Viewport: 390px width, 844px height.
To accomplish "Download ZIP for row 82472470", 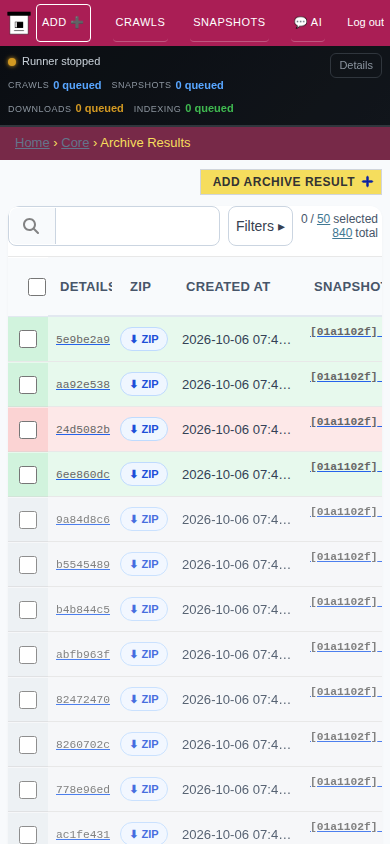I will tap(144, 699).
